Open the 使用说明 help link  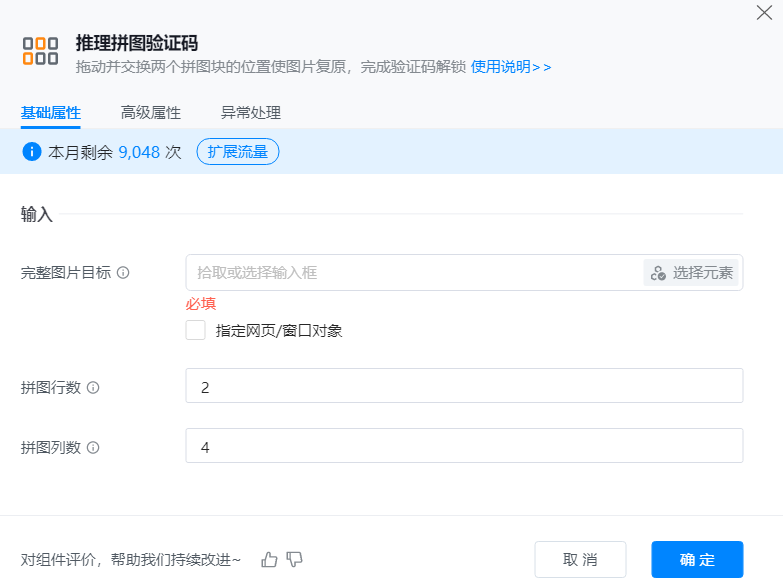click(510, 67)
